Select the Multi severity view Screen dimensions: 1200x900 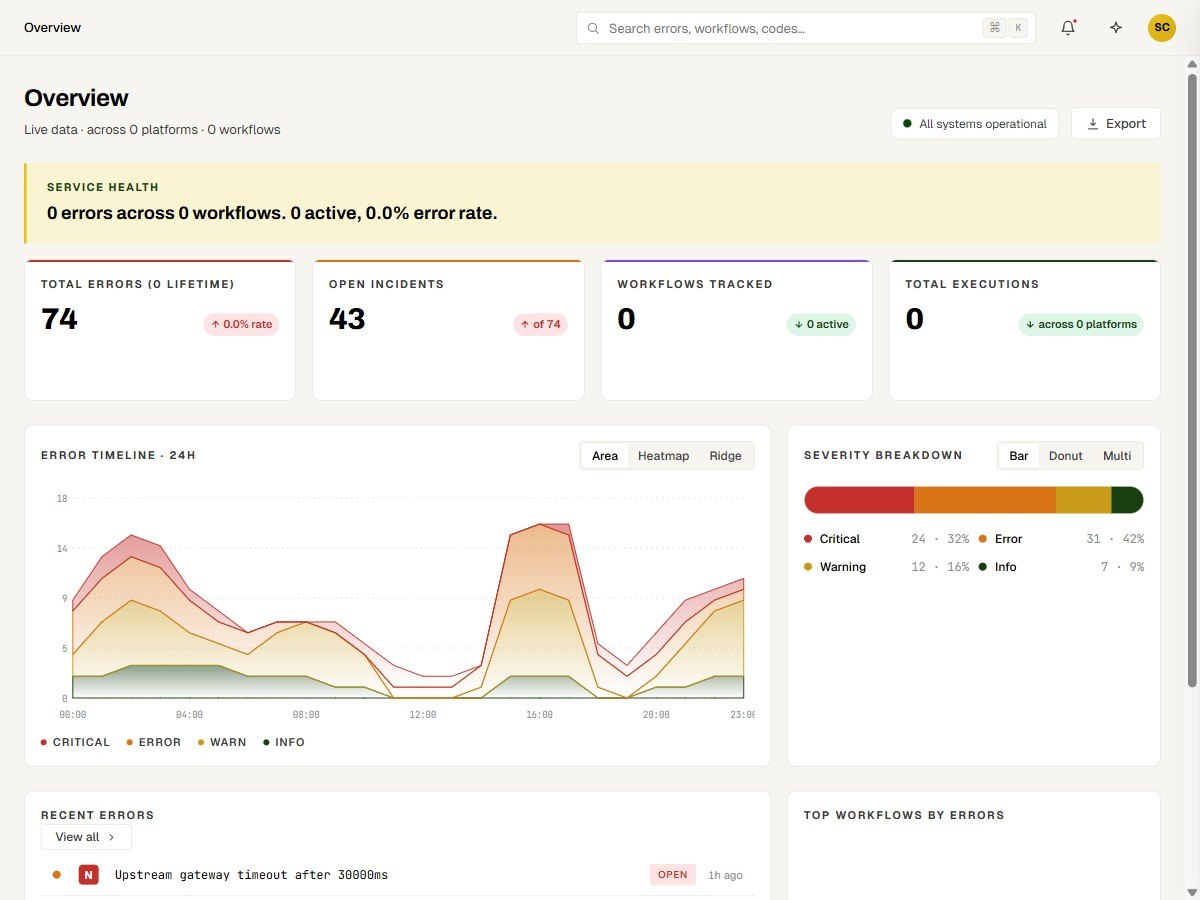point(1117,456)
